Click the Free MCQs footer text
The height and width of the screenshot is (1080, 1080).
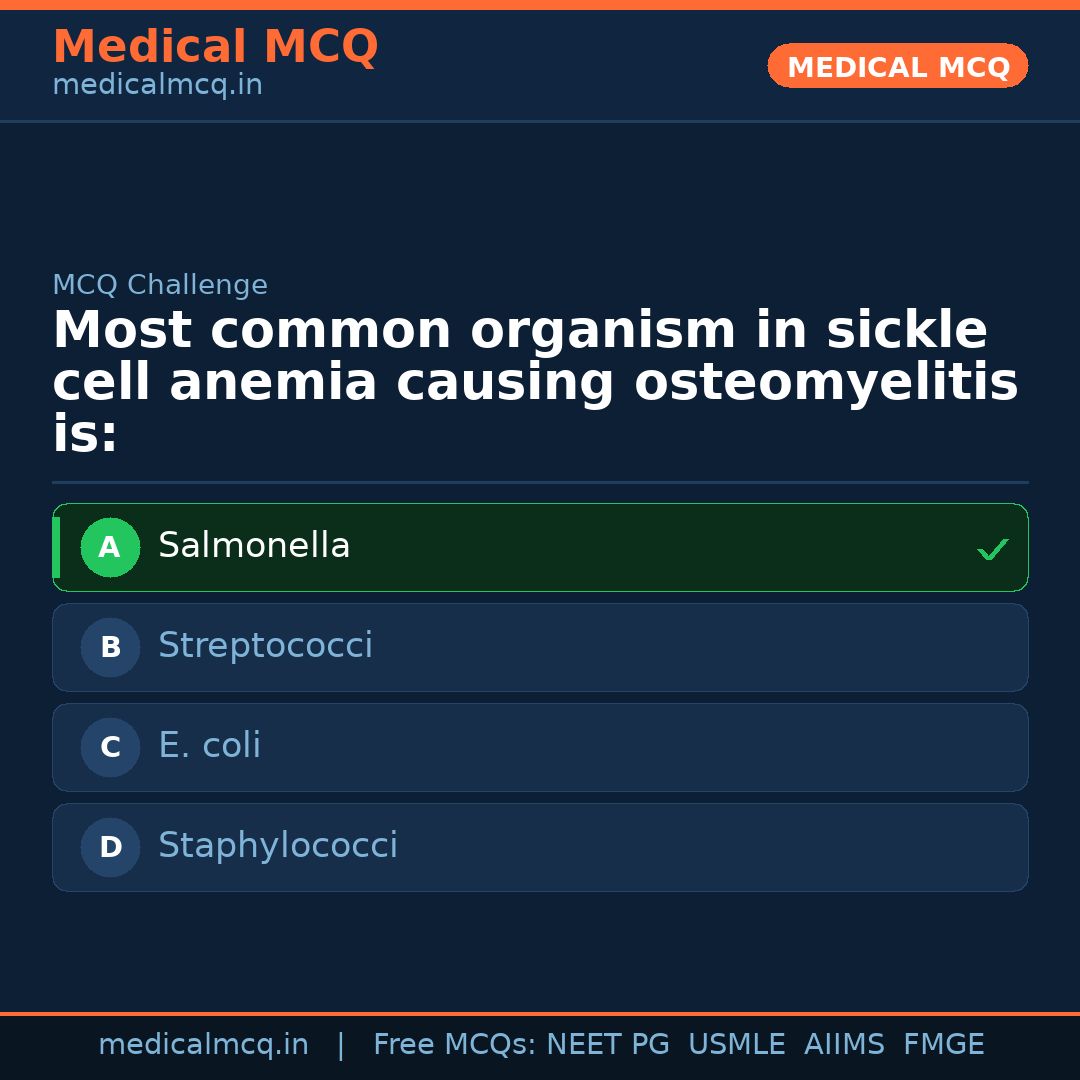point(454,1045)
